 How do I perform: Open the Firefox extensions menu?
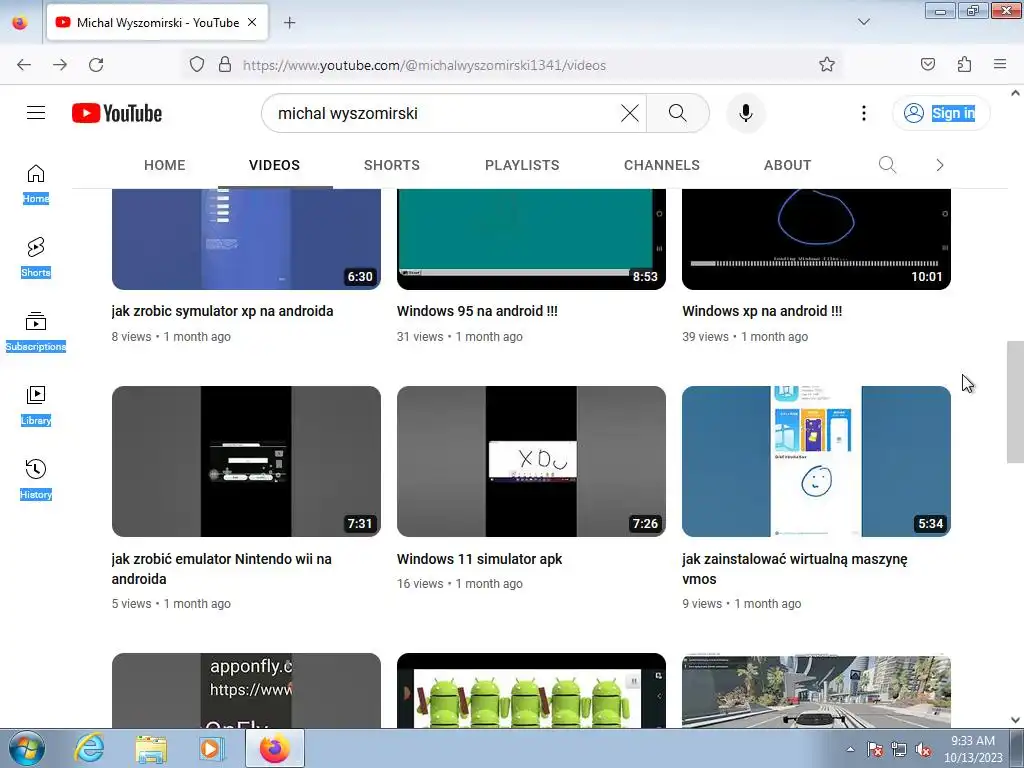tap(964, 64)
